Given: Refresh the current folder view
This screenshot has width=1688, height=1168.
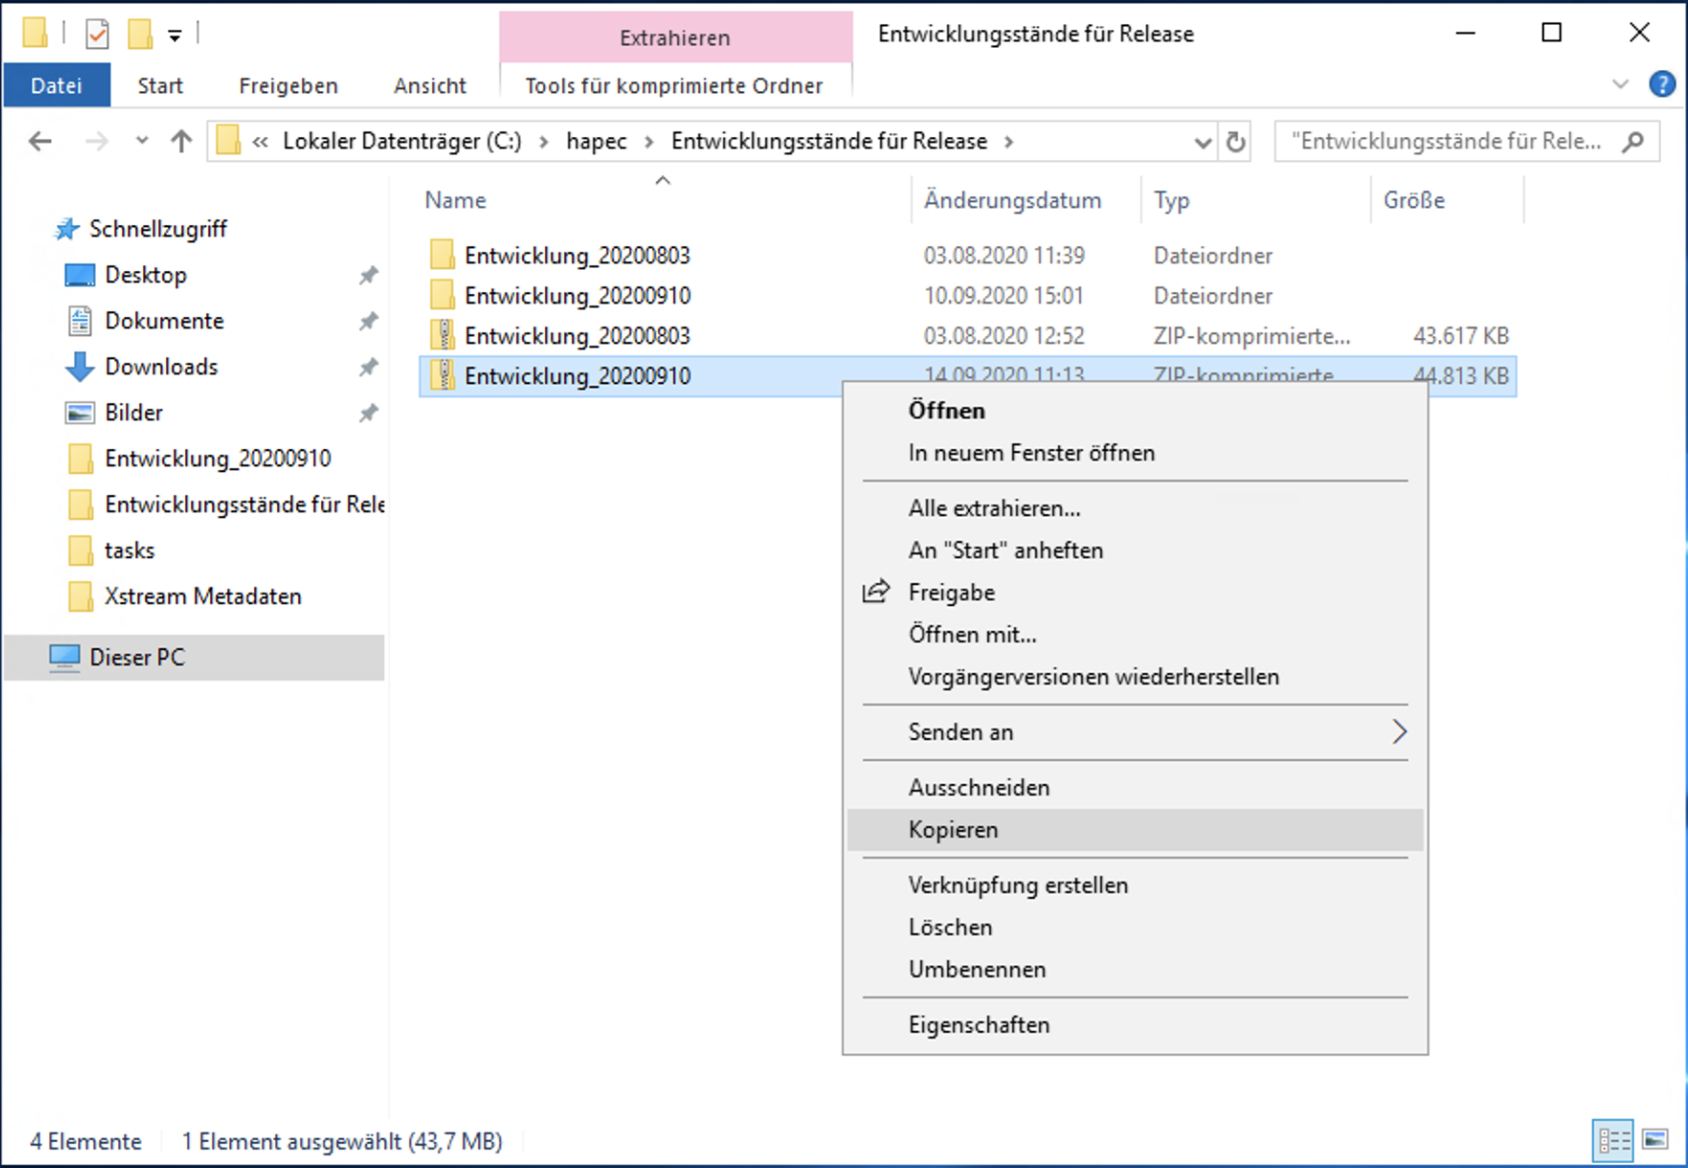Looking at the screenshot, I should coord(1236,142).
